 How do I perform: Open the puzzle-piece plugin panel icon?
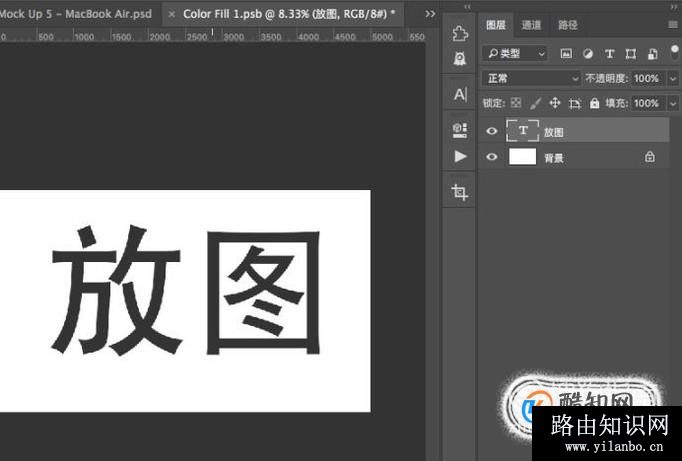tap(460, 34)
